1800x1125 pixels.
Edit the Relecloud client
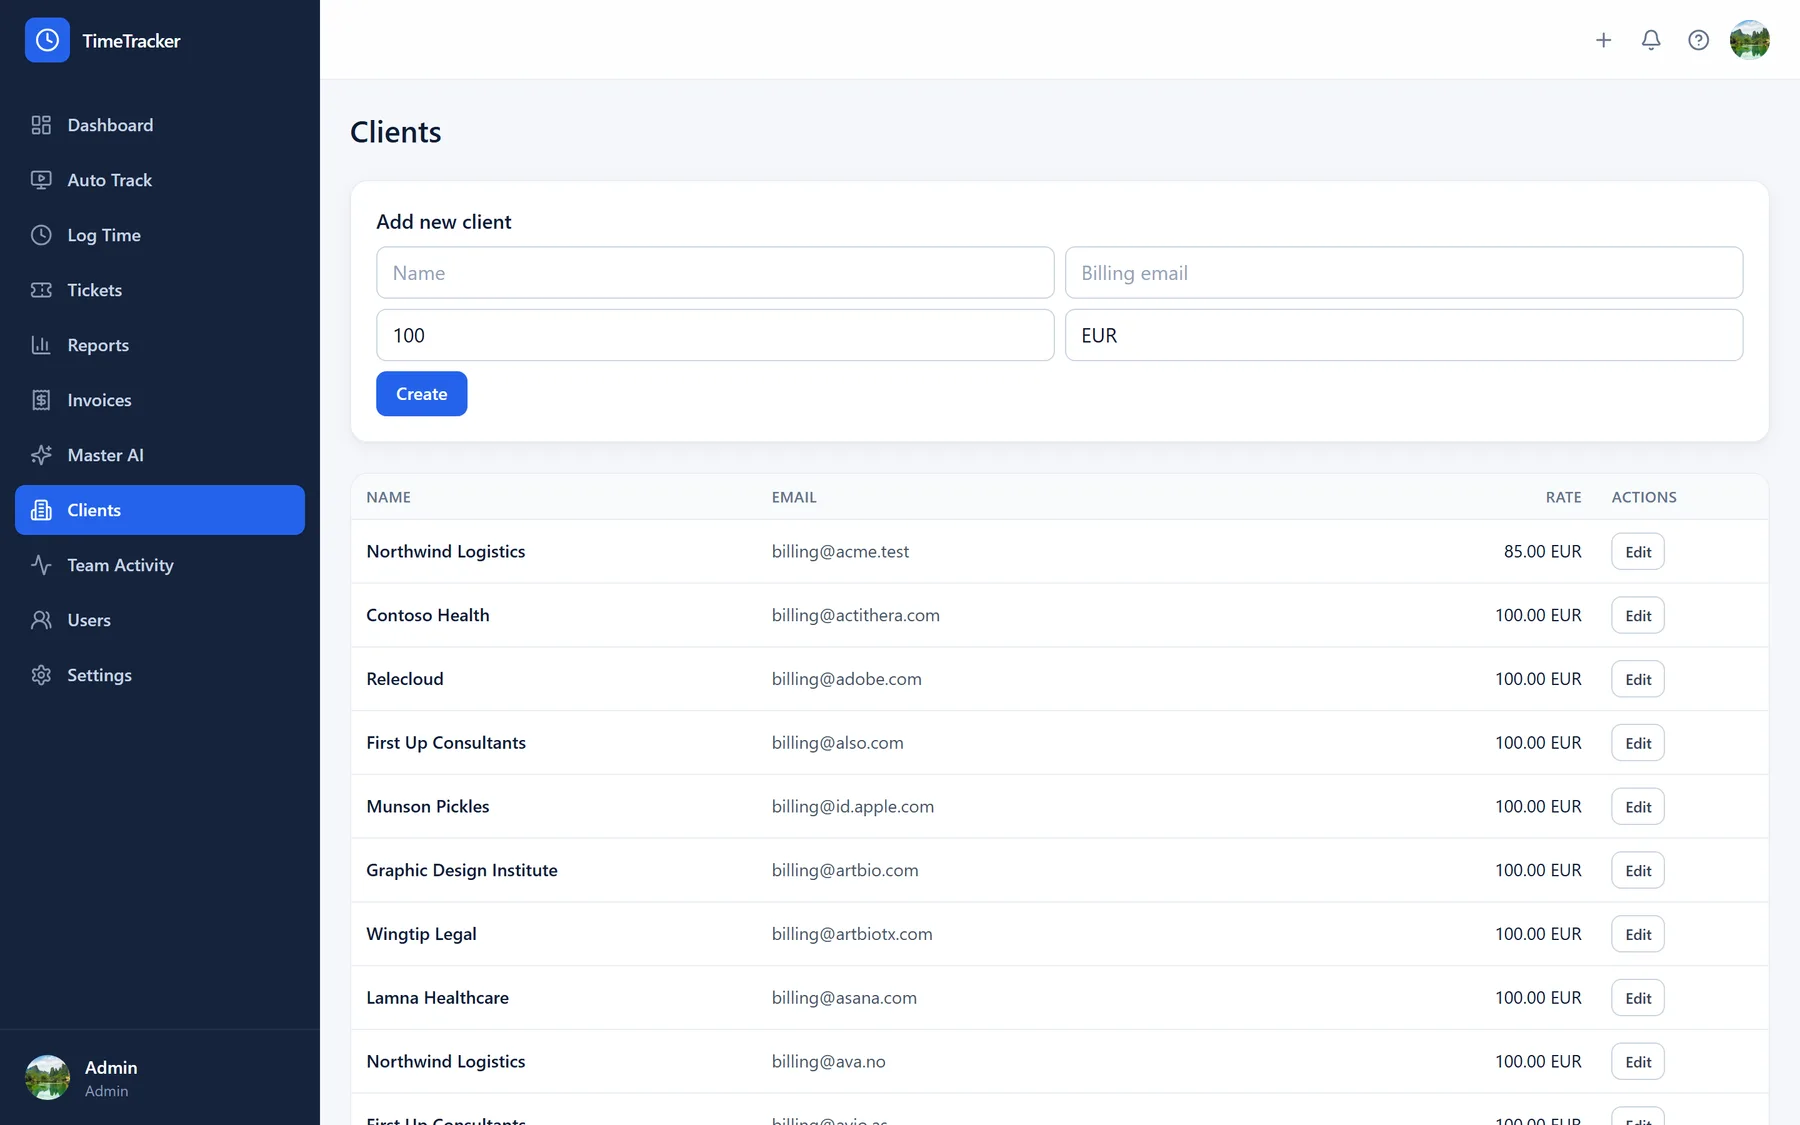point(1638,679)
